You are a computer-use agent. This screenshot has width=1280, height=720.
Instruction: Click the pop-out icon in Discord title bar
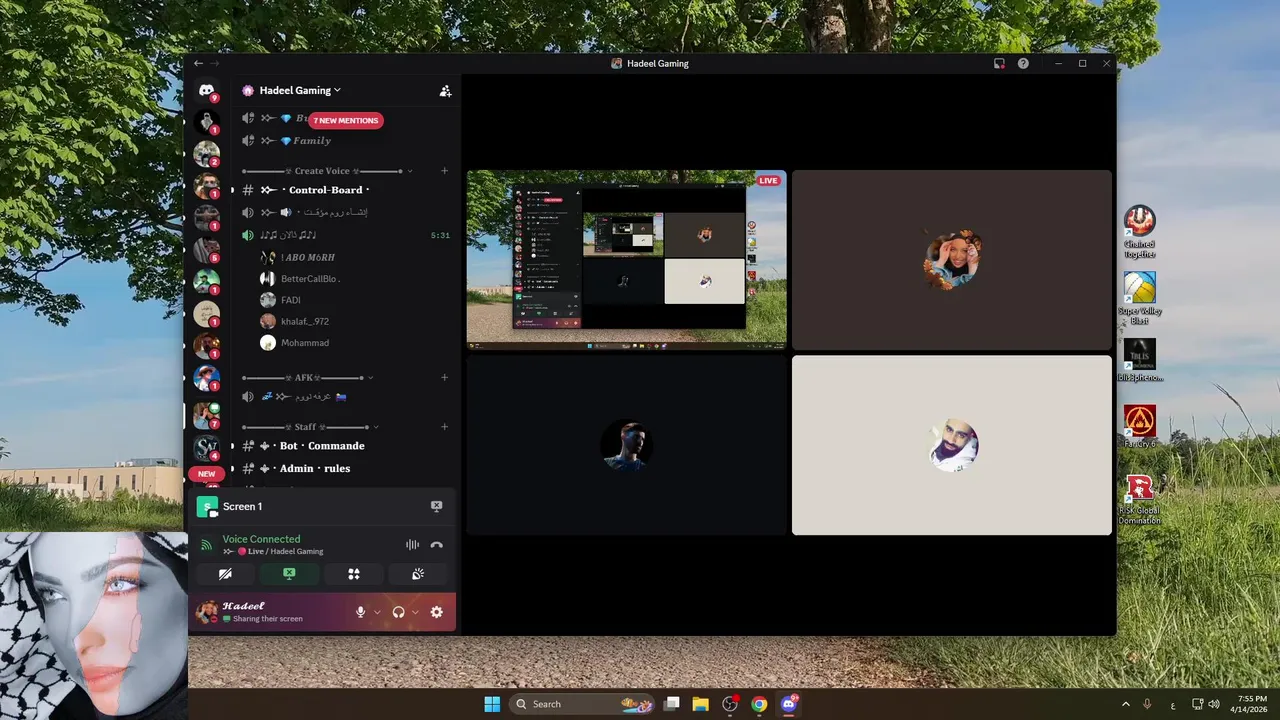click(999, 63)
